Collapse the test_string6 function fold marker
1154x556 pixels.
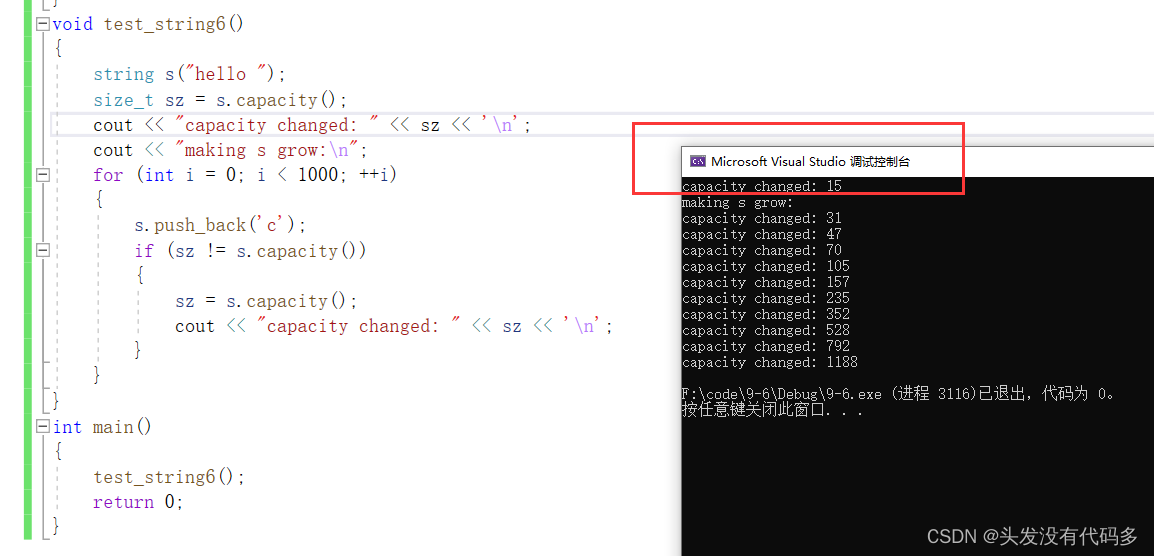[x=43, y=24]
